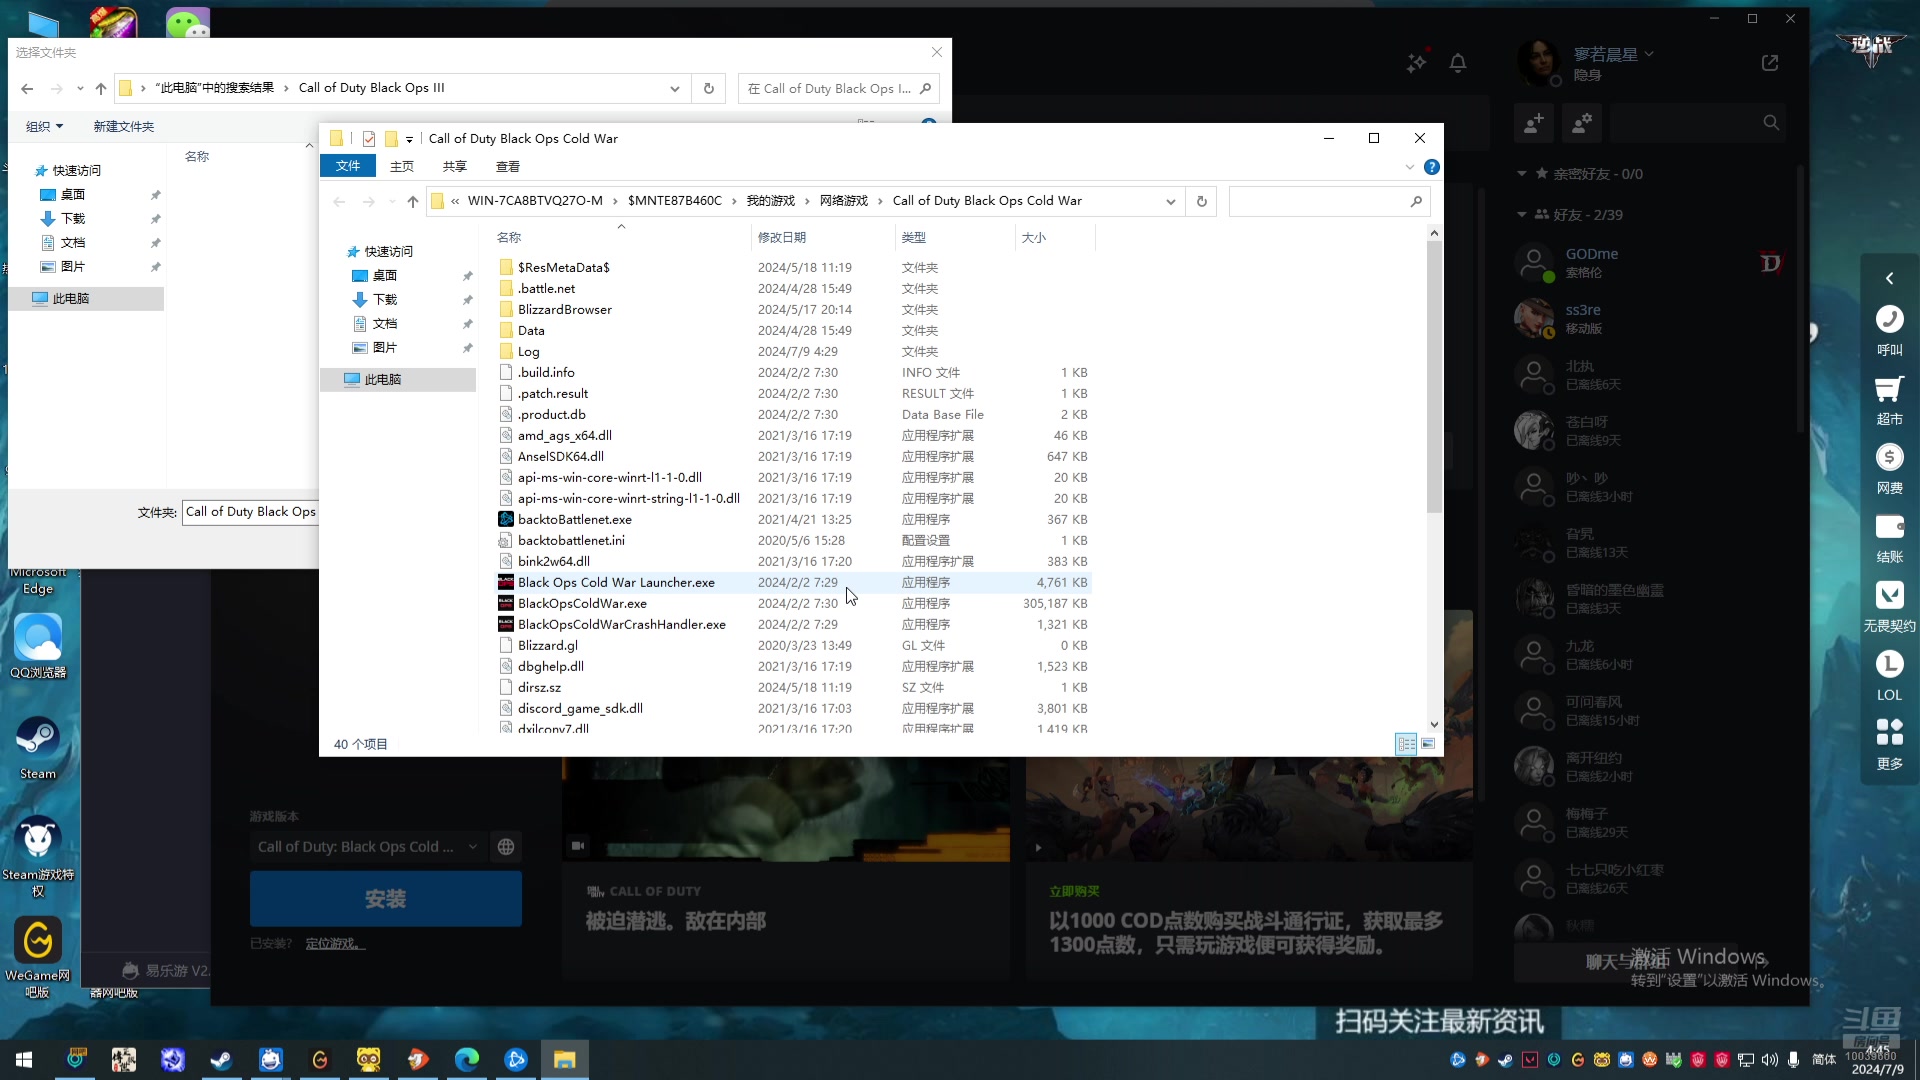Click 定位游戏 link in Battle.net
Viewport: 1920px width, 1080px height.
pyautogui.click(x=334, y=943)
